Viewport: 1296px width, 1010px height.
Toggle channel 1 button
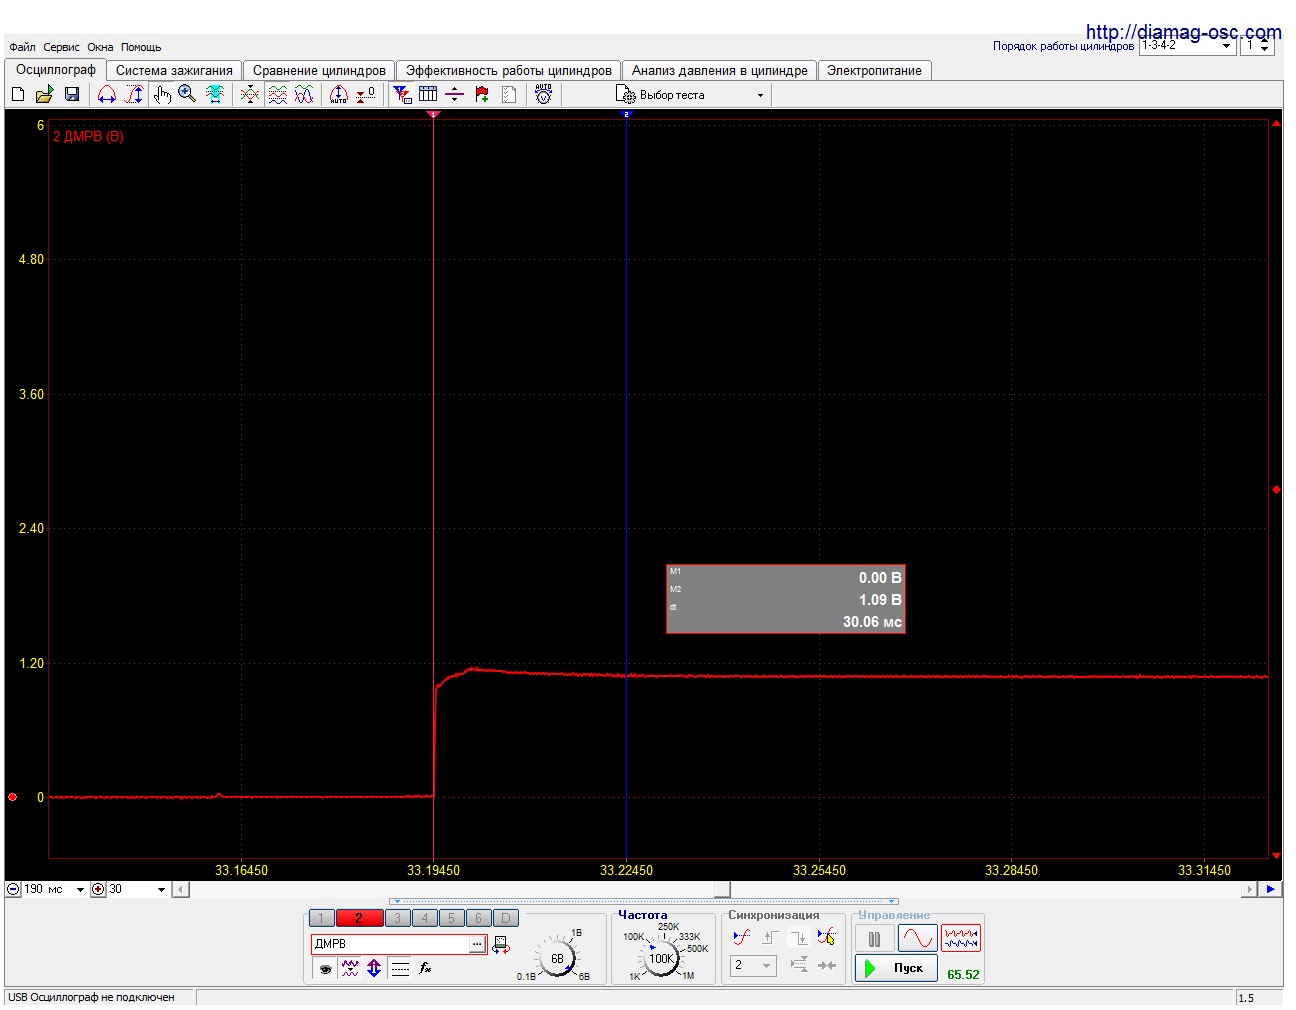coord(321,918)
